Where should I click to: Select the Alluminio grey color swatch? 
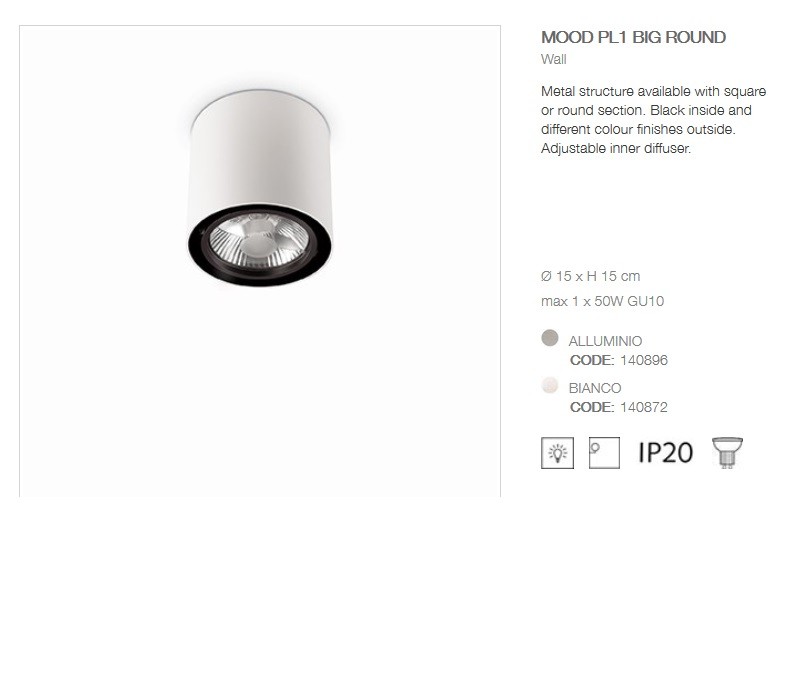550,338
